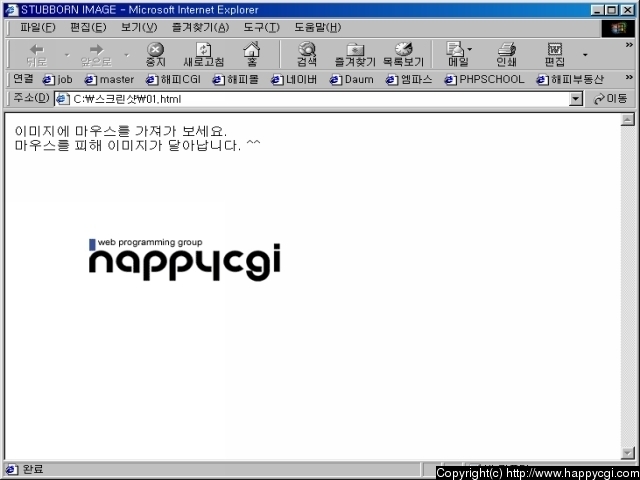This screenshot has height=480, width=640.
Task: Open the 해피CGI link bookmark
Action: pos(173,79)
